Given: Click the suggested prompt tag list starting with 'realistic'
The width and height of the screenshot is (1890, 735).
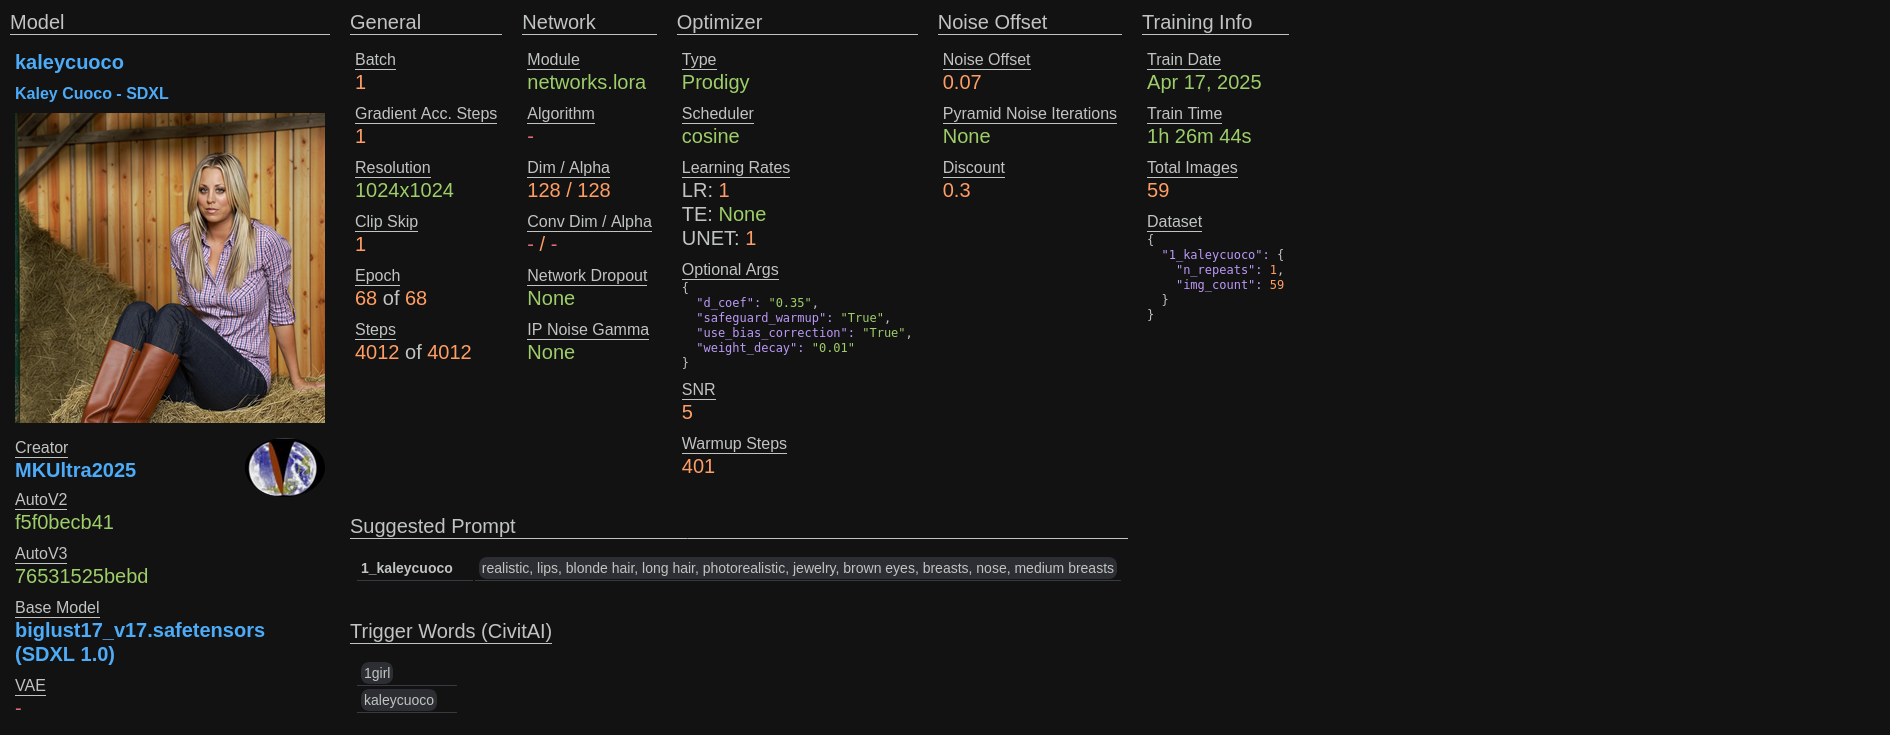Looking at the screenshot, I should (x=797, y=568).
